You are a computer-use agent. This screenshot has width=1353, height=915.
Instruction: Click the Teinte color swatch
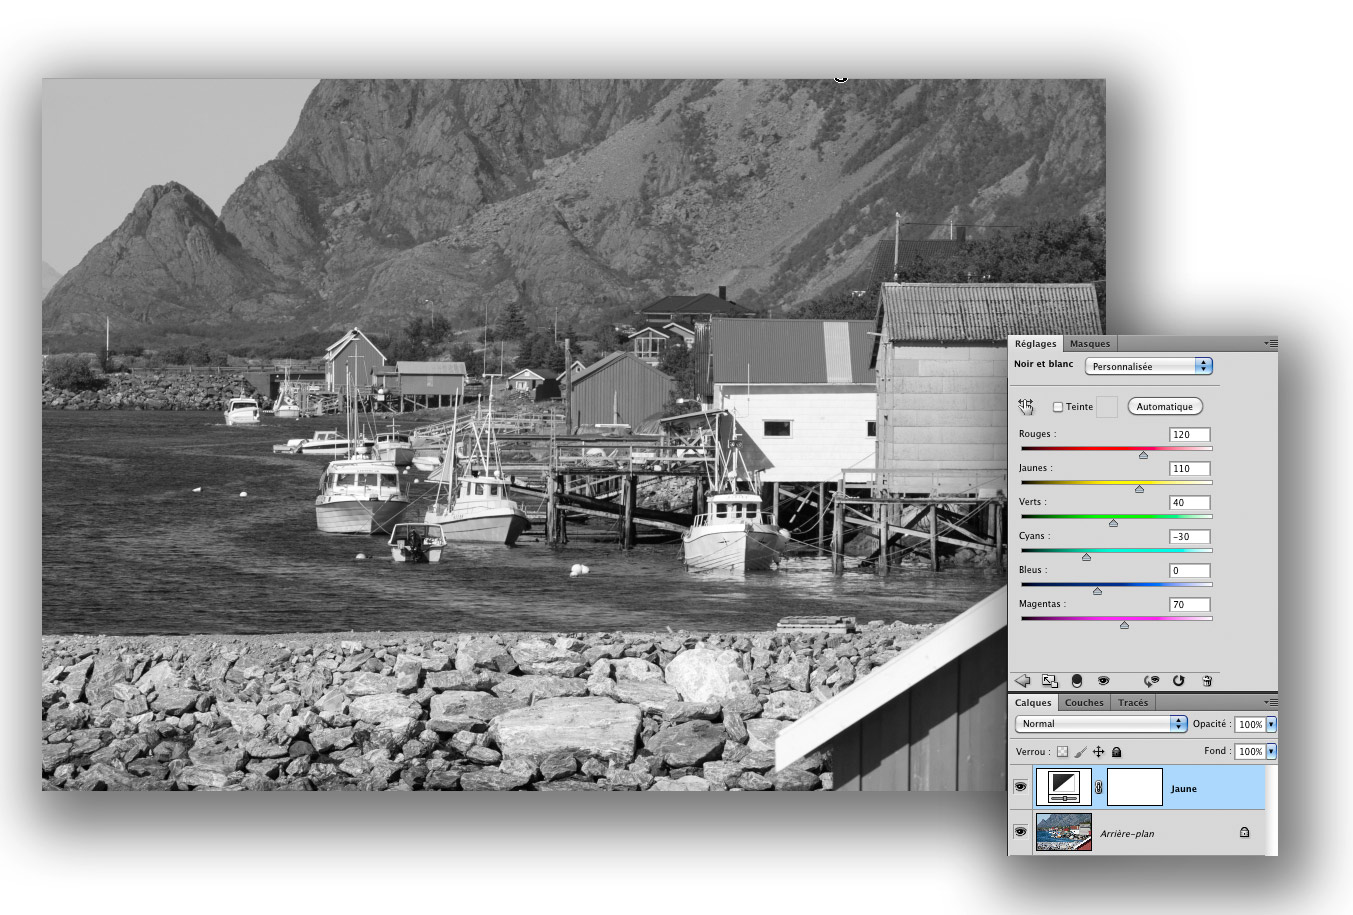[1107, 407]
